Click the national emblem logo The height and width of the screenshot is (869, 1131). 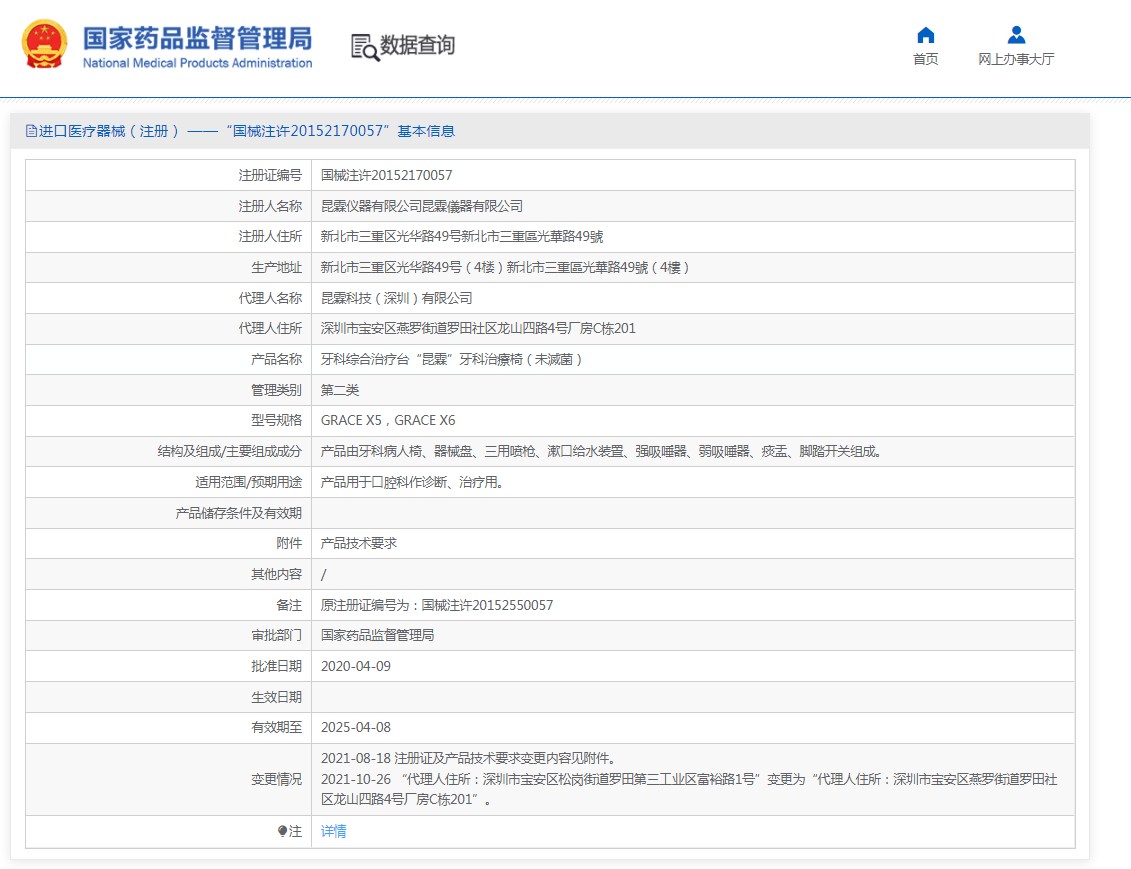[x=45, y=44]
